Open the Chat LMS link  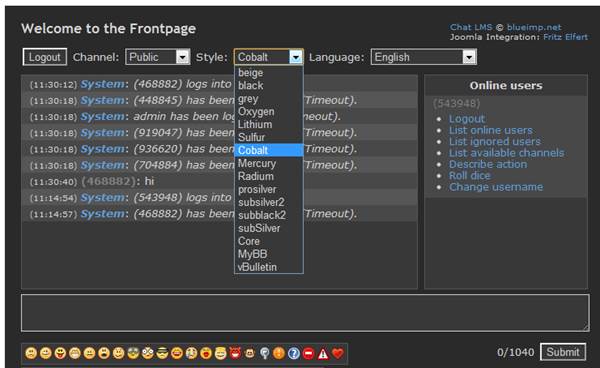[471, 27]
